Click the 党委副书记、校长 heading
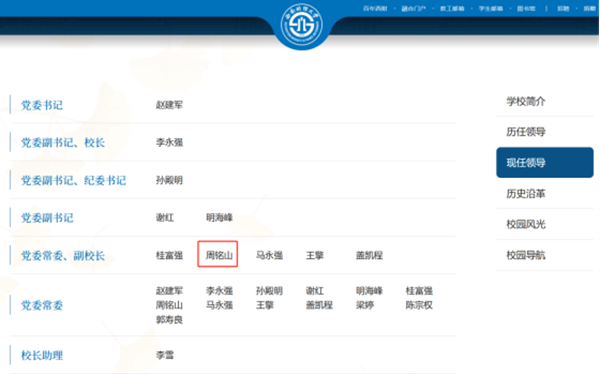The width and height of the screenshot is (600, 375). pyautogui.click(x=63, y=142)
